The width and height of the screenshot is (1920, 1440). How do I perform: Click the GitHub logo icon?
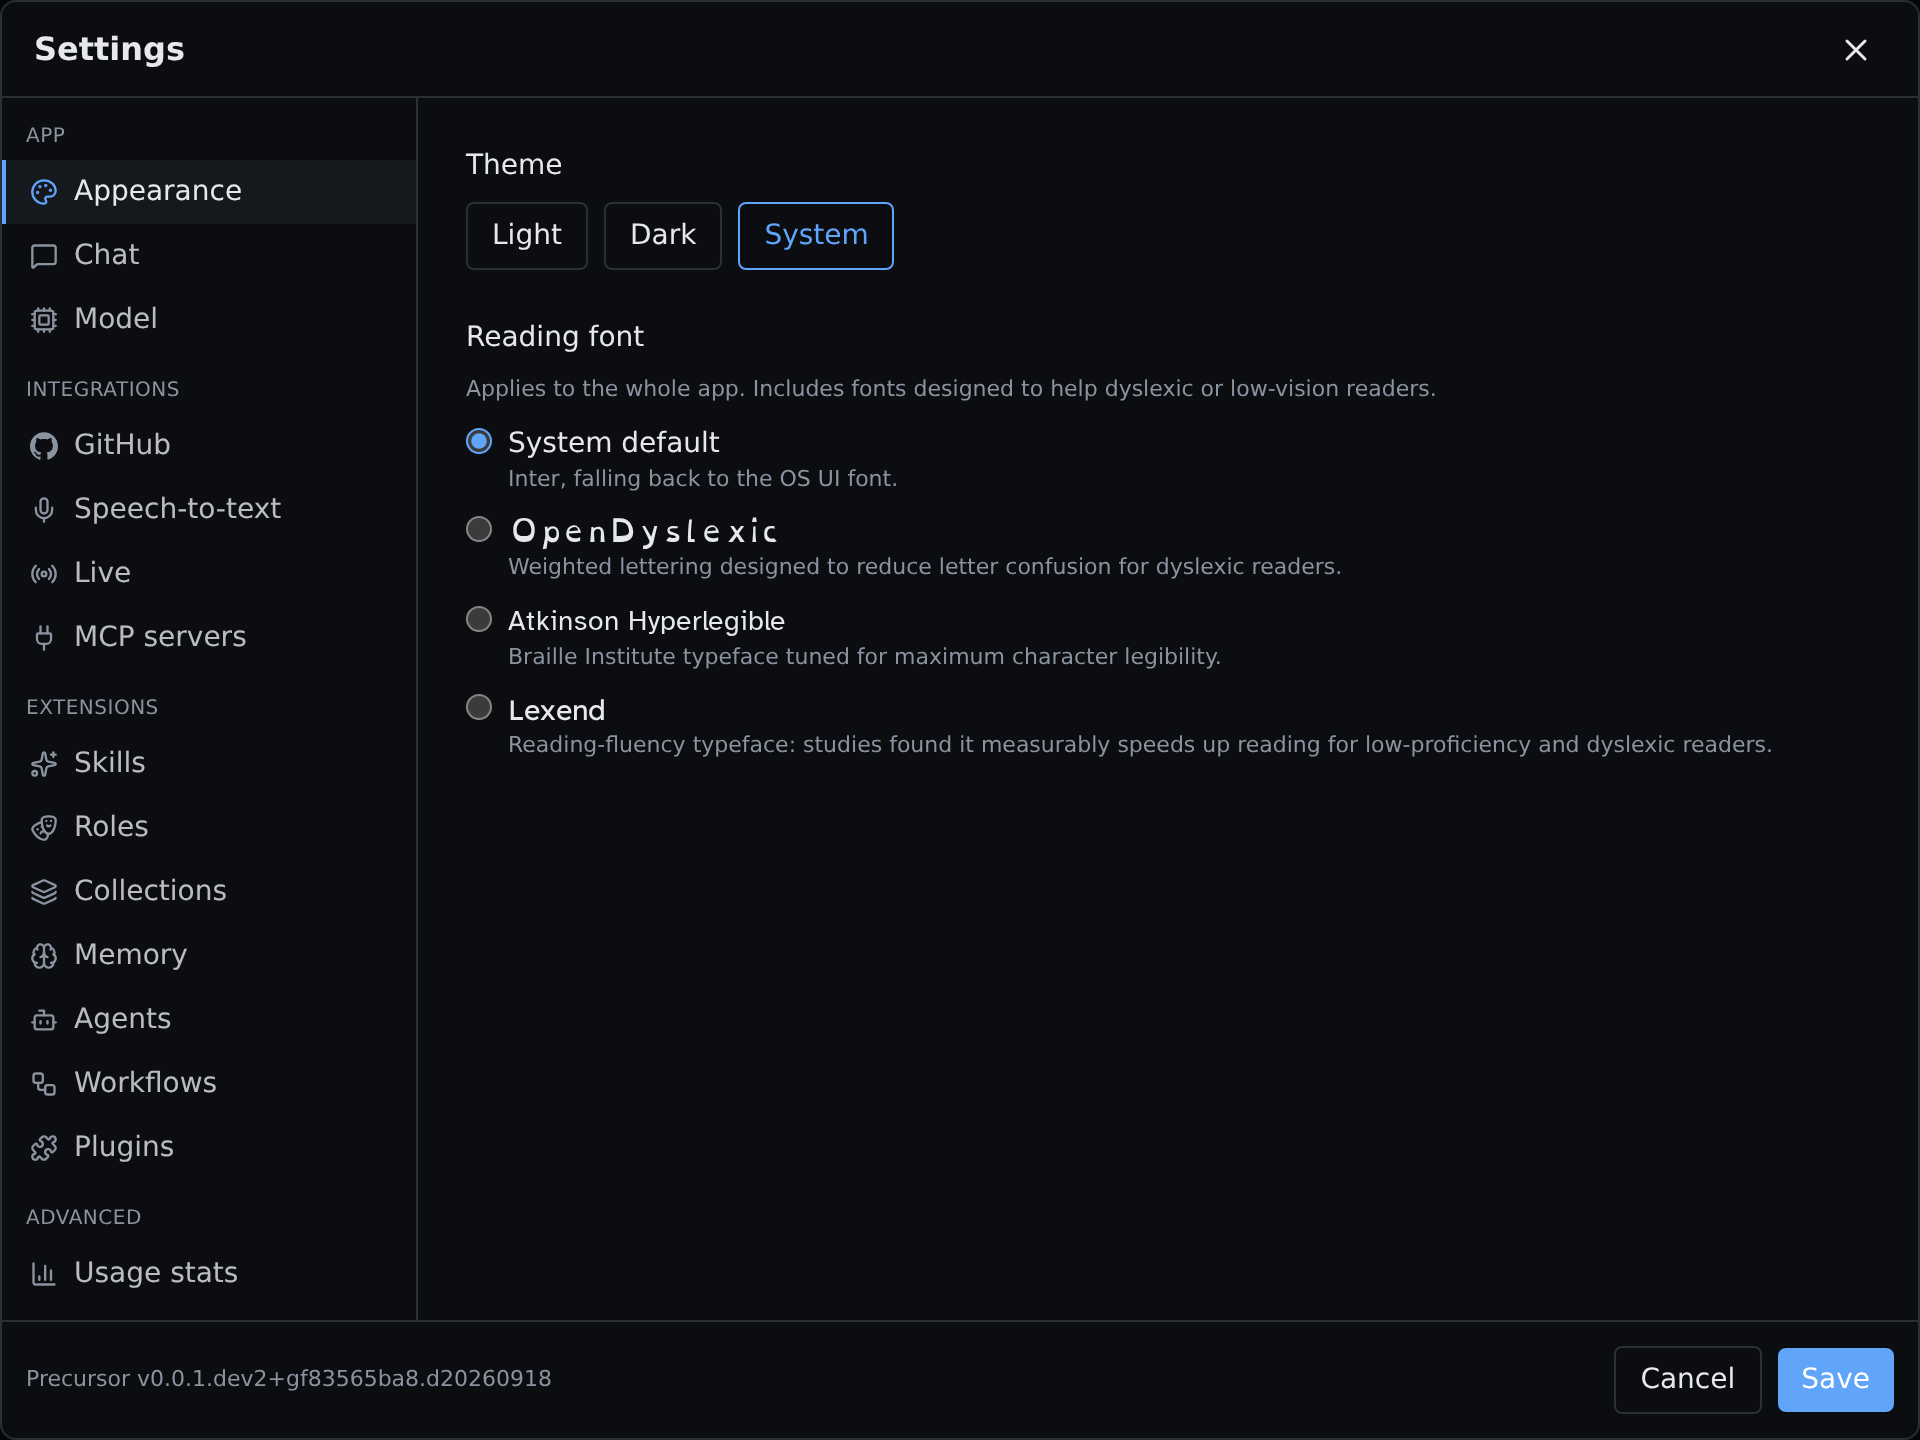coord(44,446)
